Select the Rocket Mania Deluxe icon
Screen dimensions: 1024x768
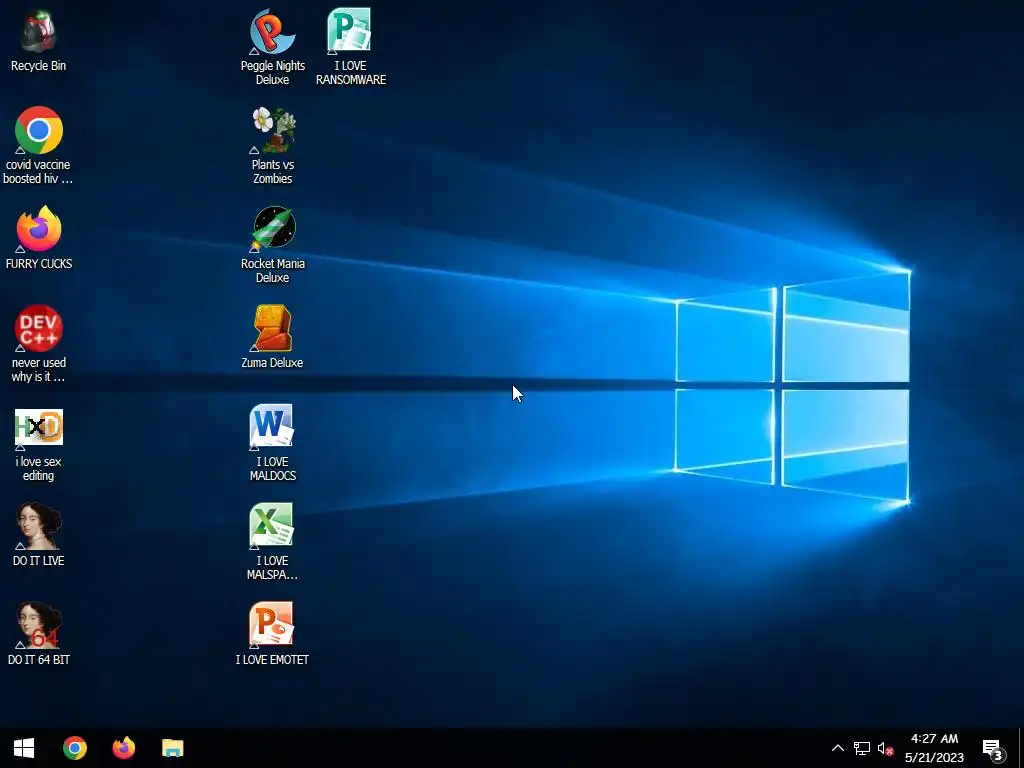click(272, 245)
